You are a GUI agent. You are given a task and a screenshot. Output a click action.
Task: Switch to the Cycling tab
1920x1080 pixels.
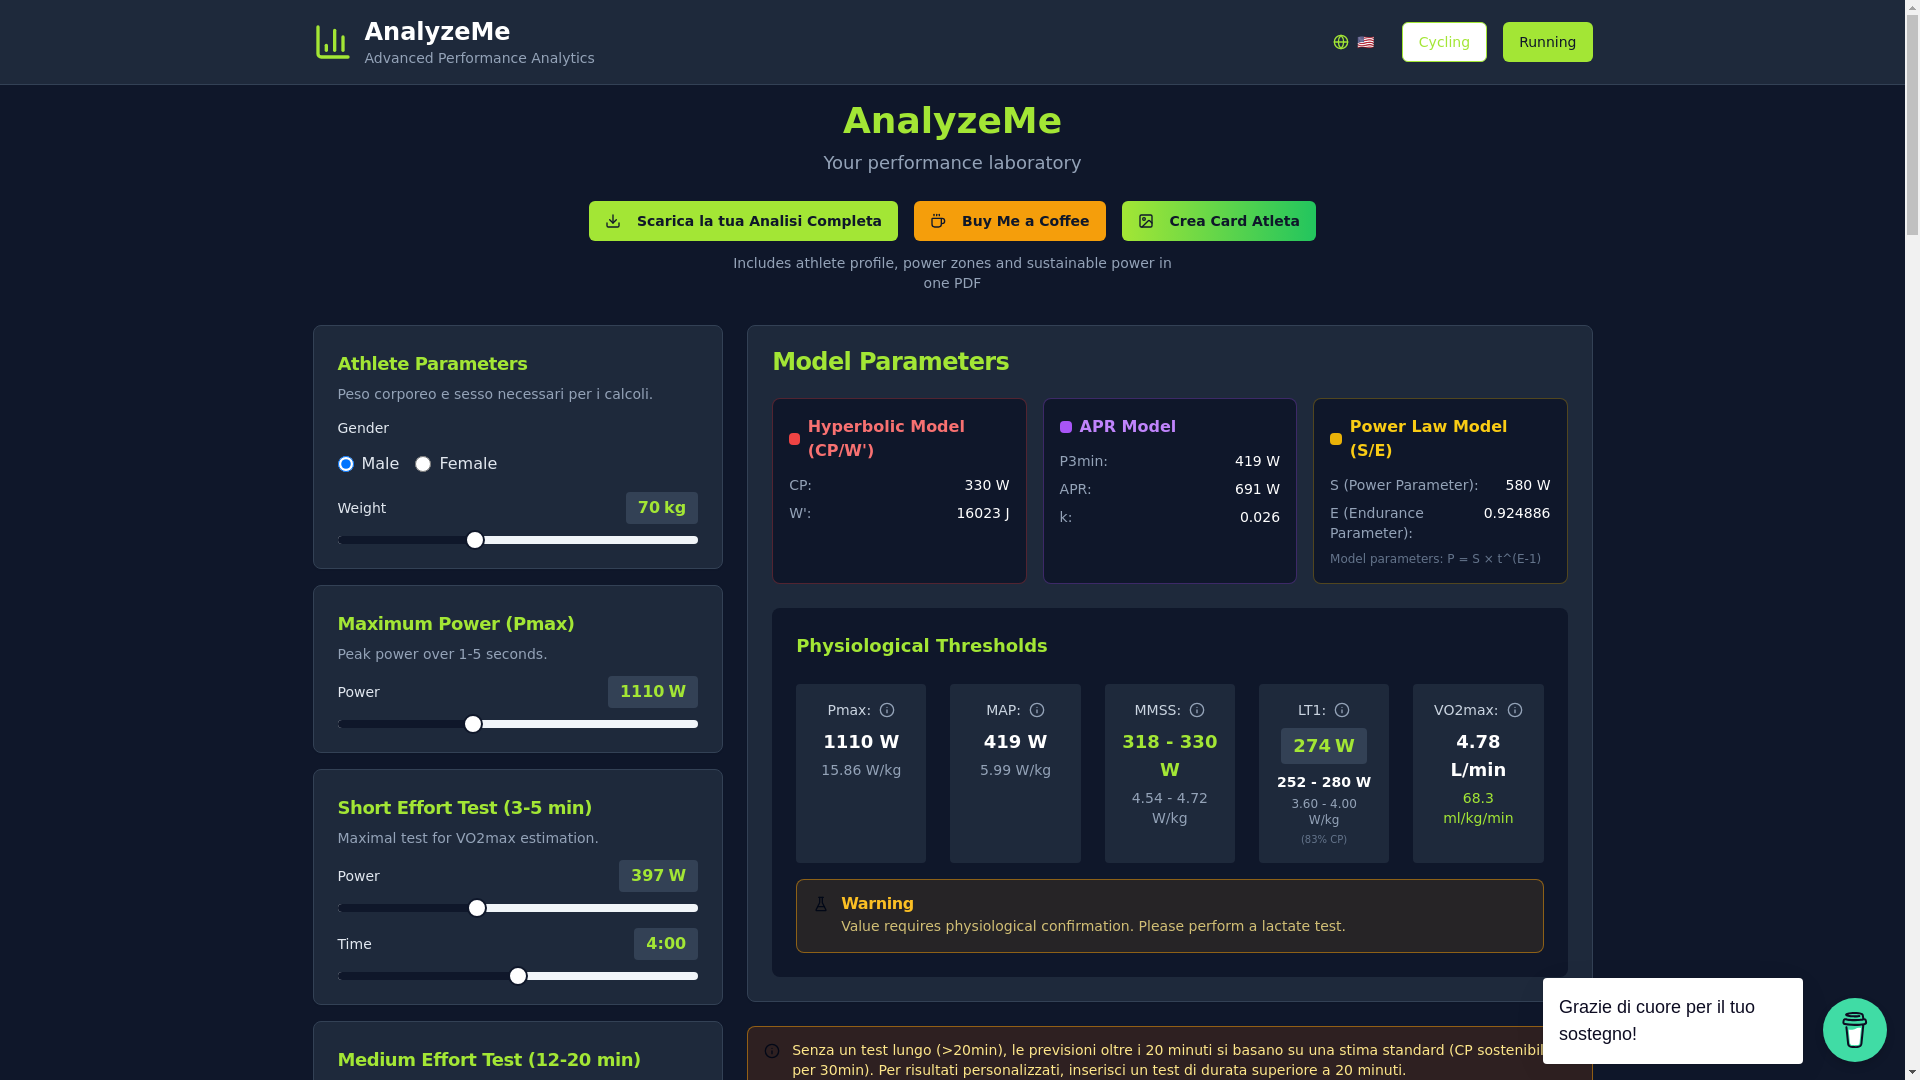[1444, 42]
